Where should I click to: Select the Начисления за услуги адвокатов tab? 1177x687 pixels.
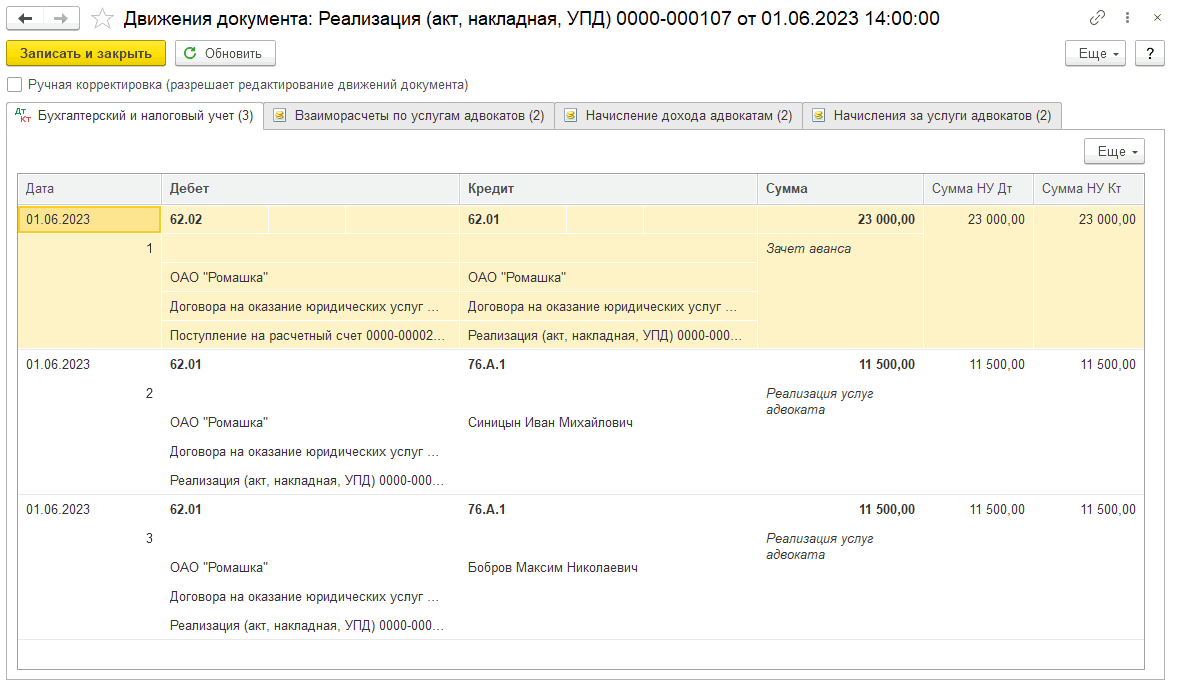(931, 116)
